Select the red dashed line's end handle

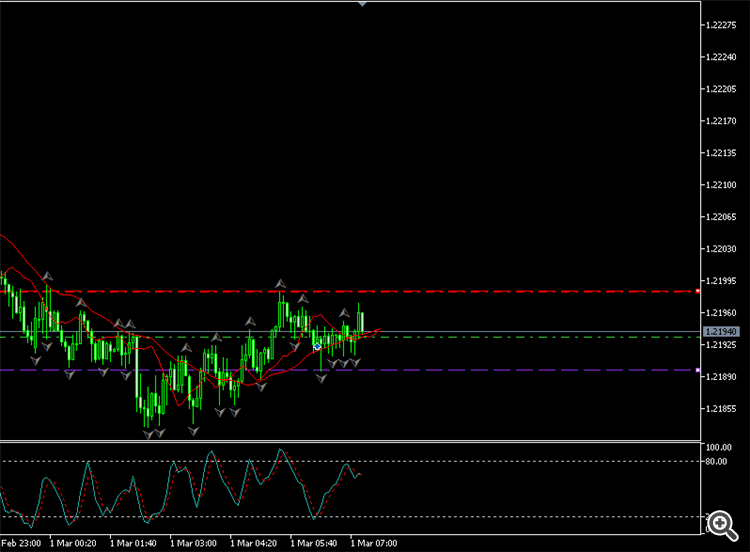point(697,291)
